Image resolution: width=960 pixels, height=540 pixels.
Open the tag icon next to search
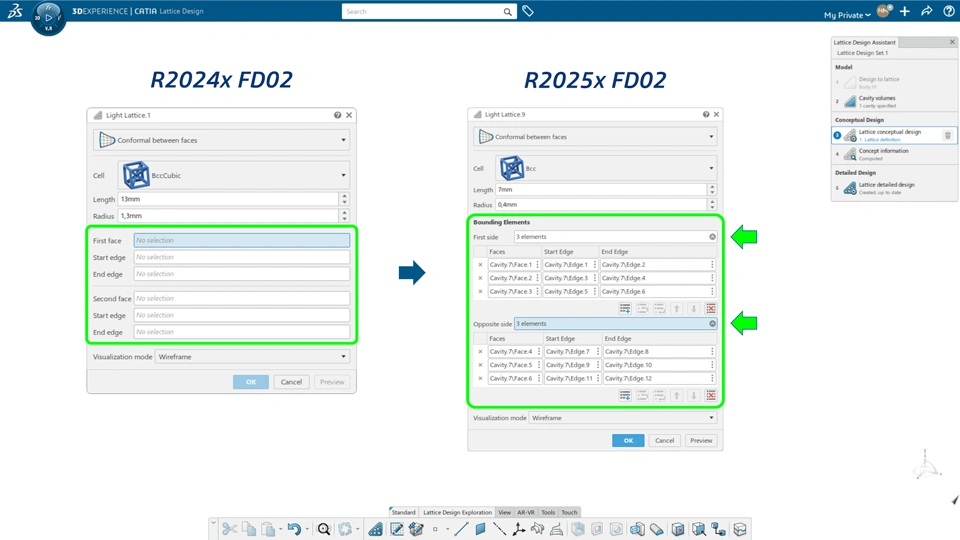point(528,11)
